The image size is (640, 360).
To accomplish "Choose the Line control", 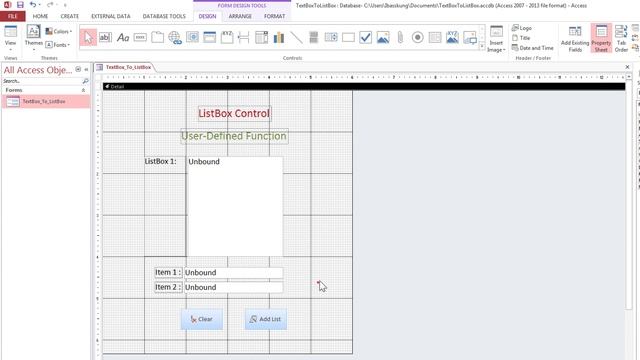I will click(x=296, y=38).
